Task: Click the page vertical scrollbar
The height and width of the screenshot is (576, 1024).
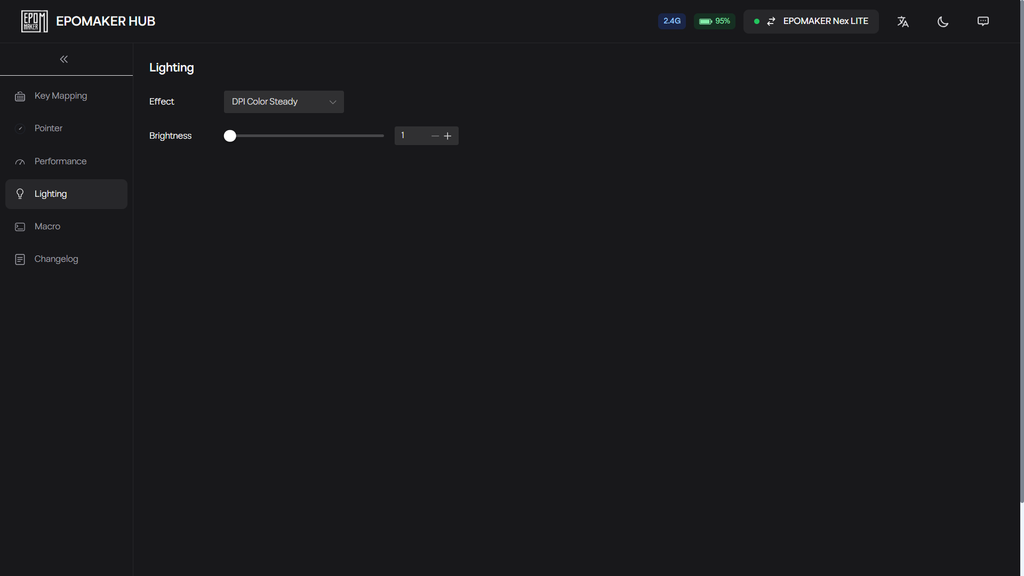Action: click(x=1021, y=251)
